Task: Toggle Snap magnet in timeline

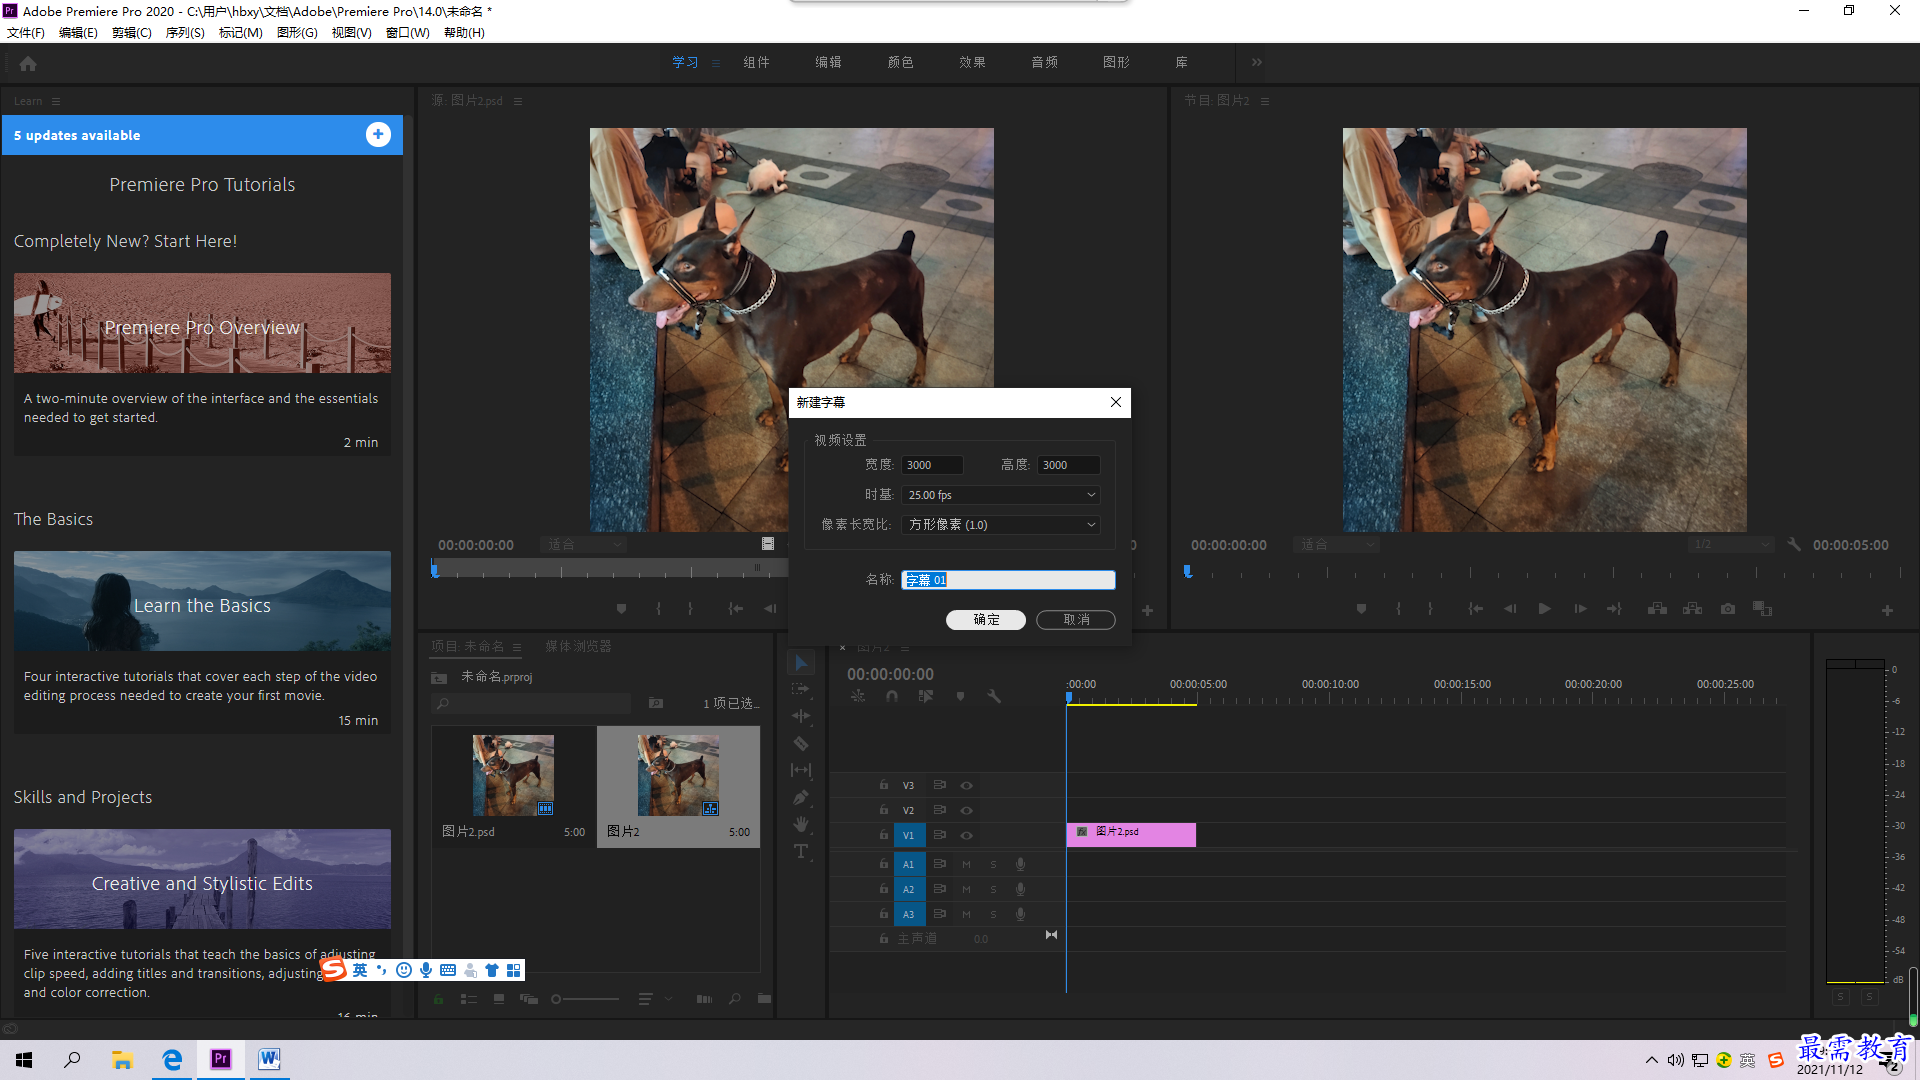Action: (891, 696)
